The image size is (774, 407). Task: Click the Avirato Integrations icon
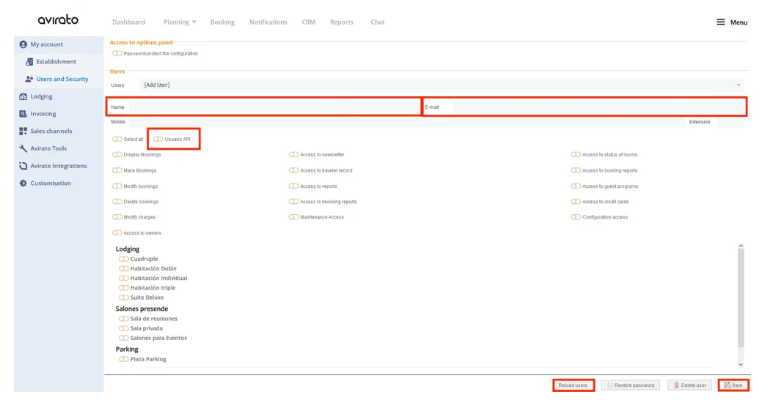tap(23, 165)
